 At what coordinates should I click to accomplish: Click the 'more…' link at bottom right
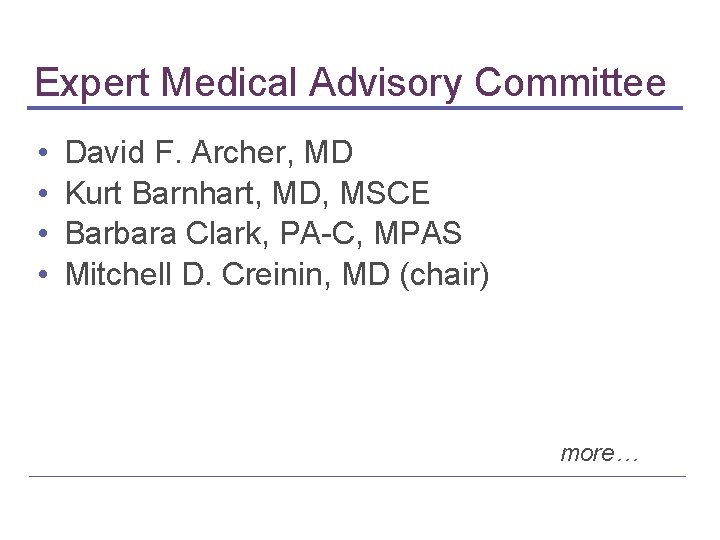[x=599, y=453]
